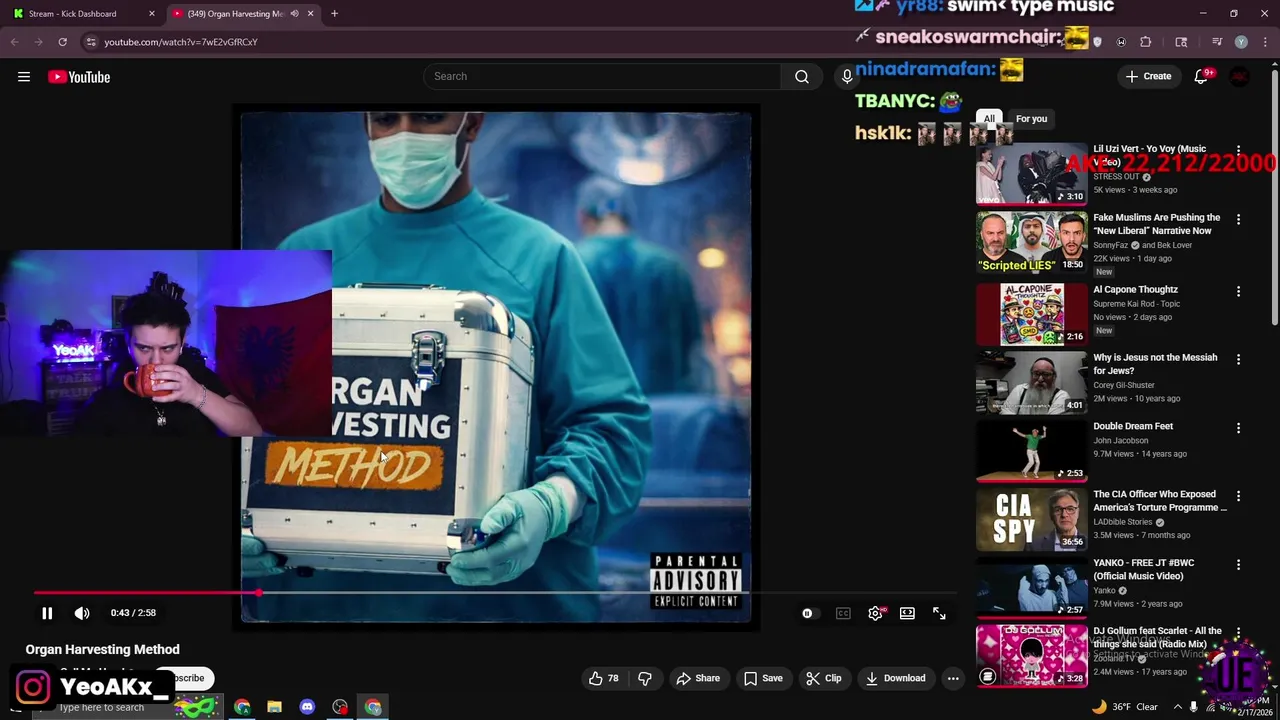Mute the YouTube tab via speaker icon
This screenshot has width=1280, height=720.
(294, 14)
